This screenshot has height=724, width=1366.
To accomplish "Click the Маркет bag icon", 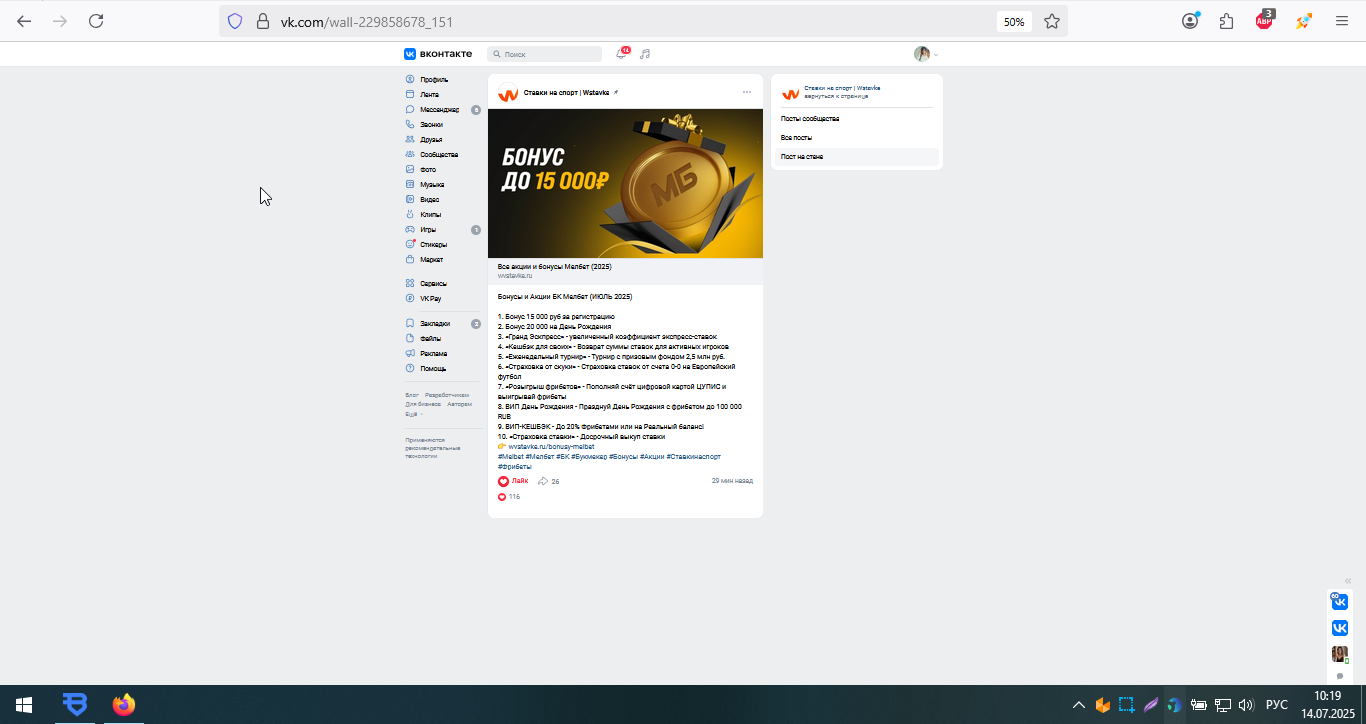I will (x=410, y=259).
